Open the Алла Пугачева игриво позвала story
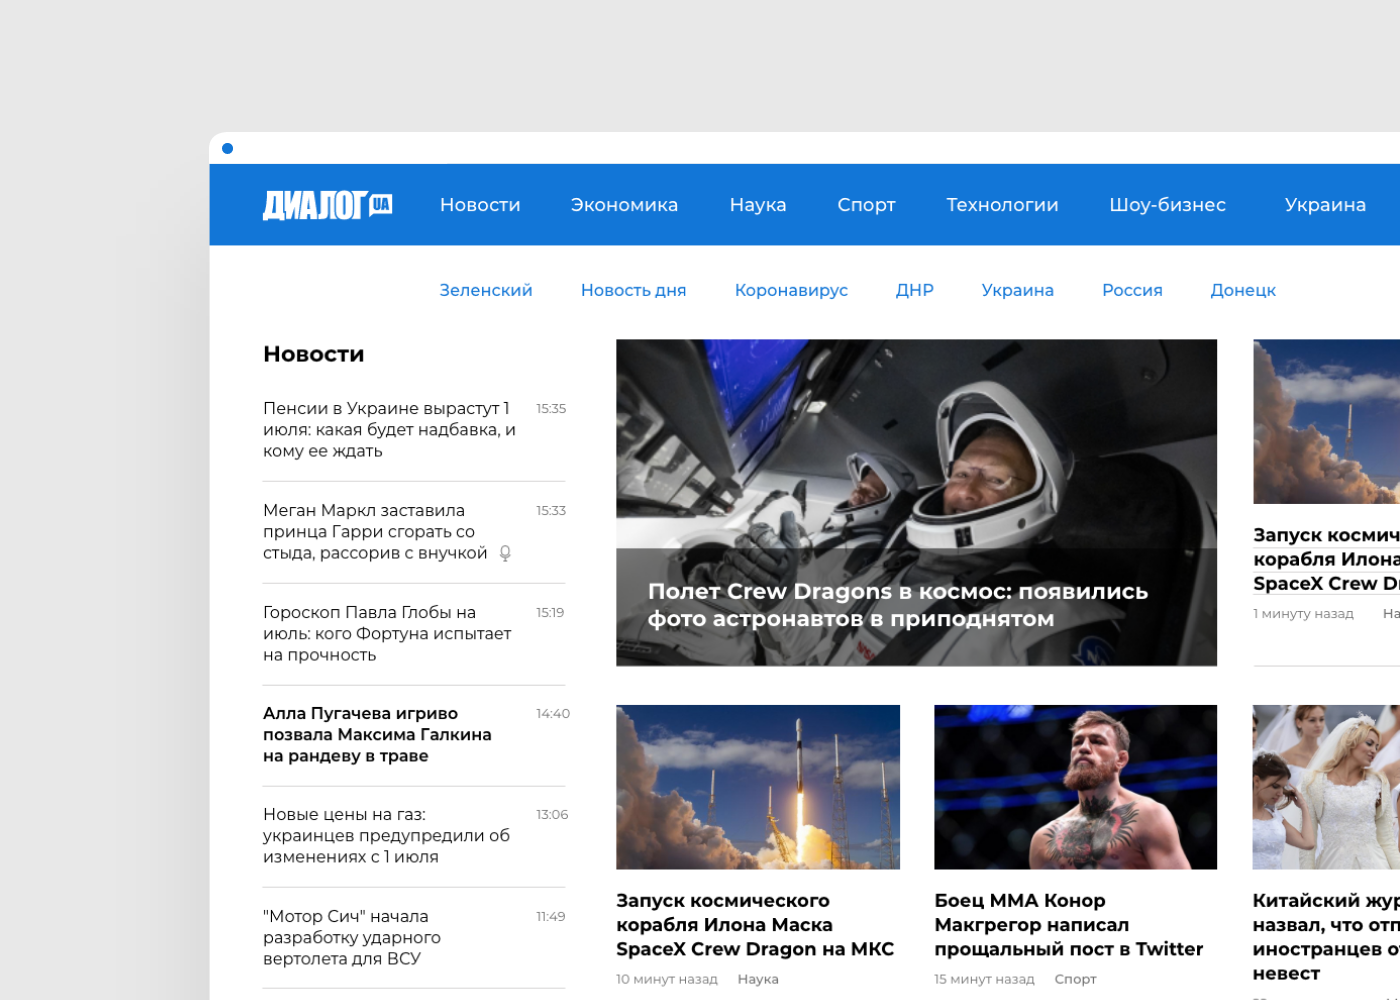 click(377, 735)
